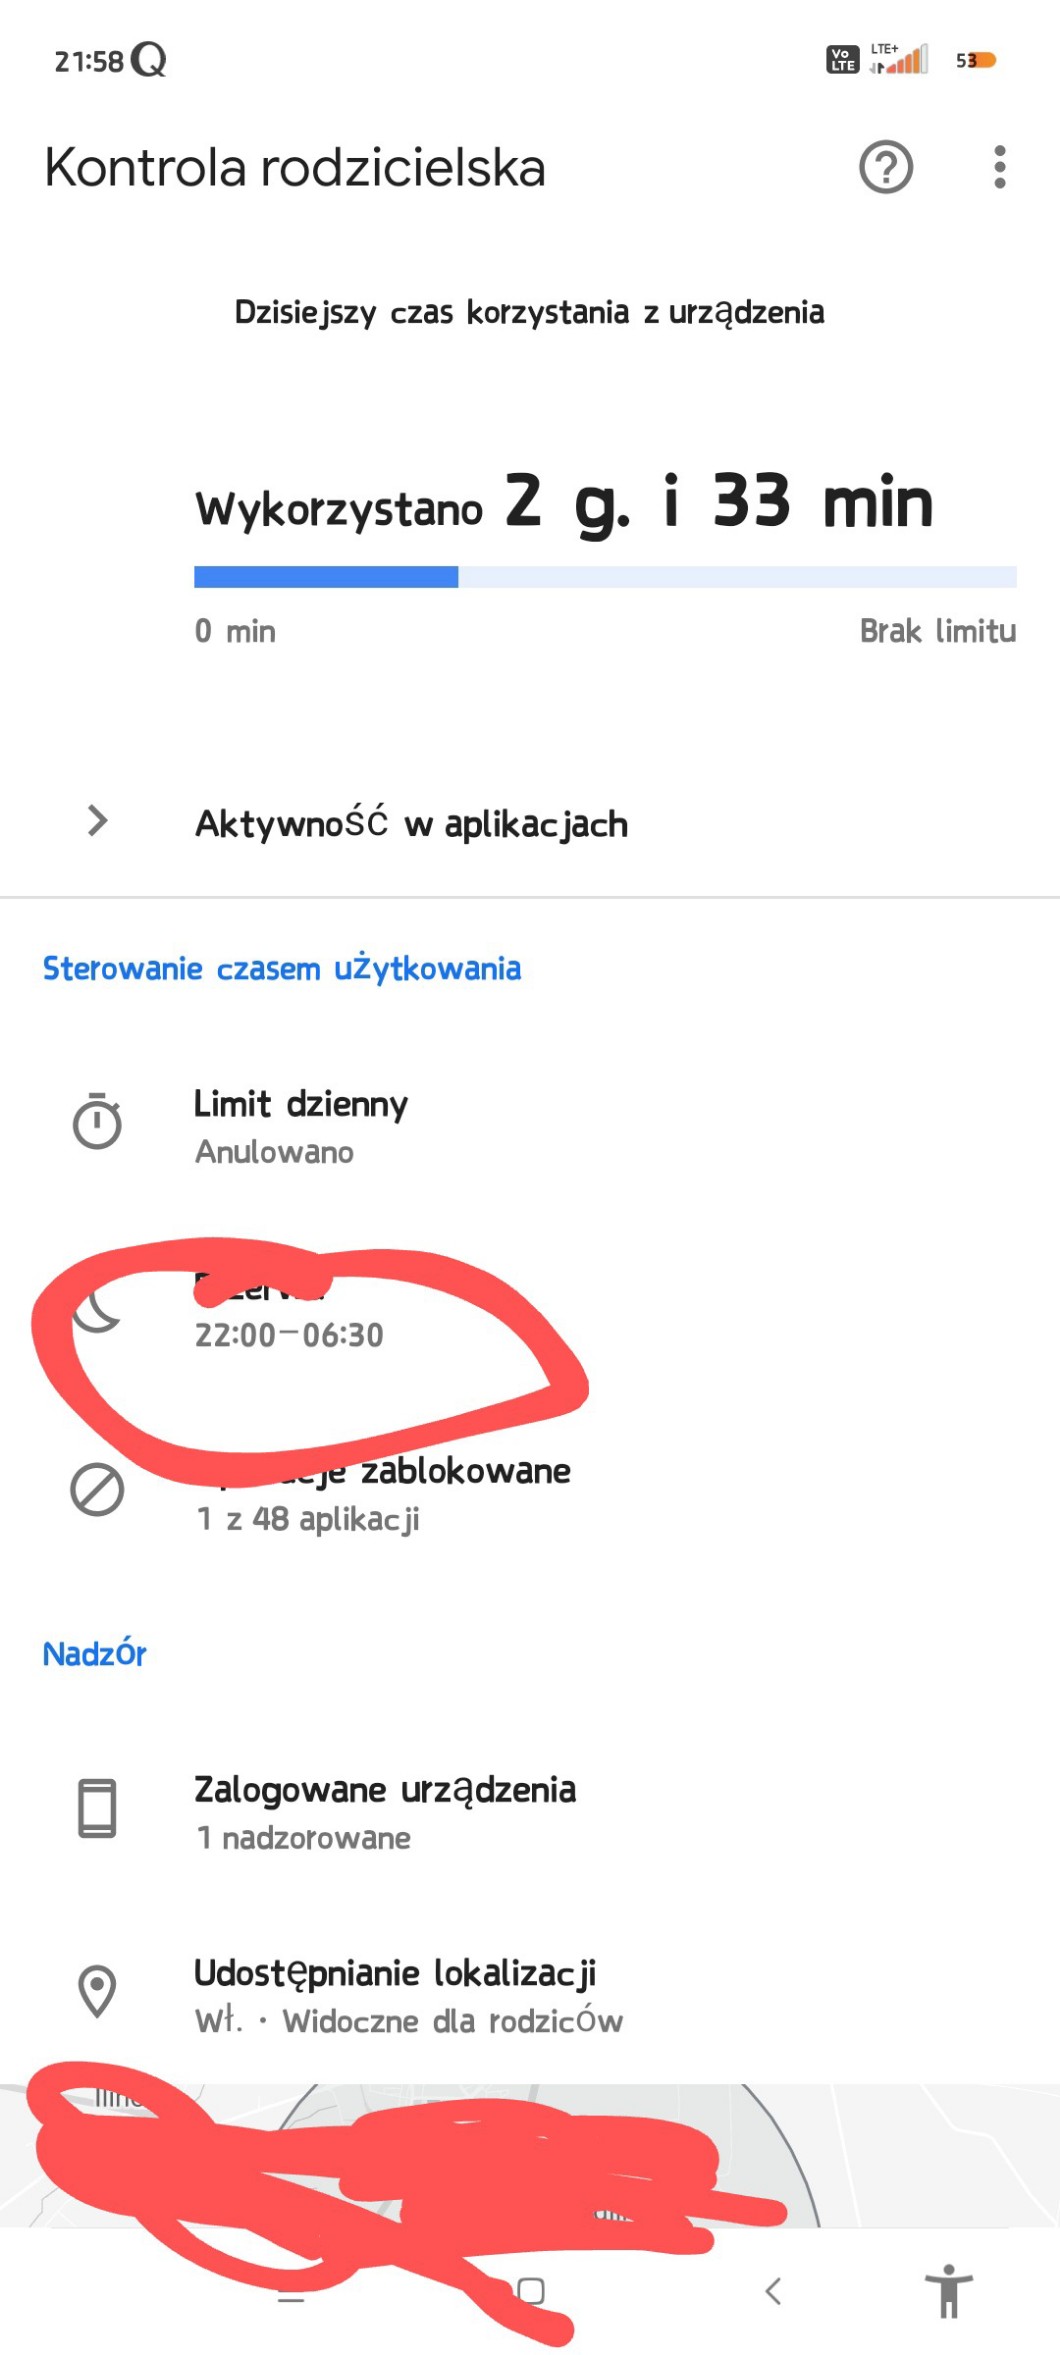Open the three-dot overflow menu
Viewport: 1060px width, 2355px height.
tap(999, 167)
